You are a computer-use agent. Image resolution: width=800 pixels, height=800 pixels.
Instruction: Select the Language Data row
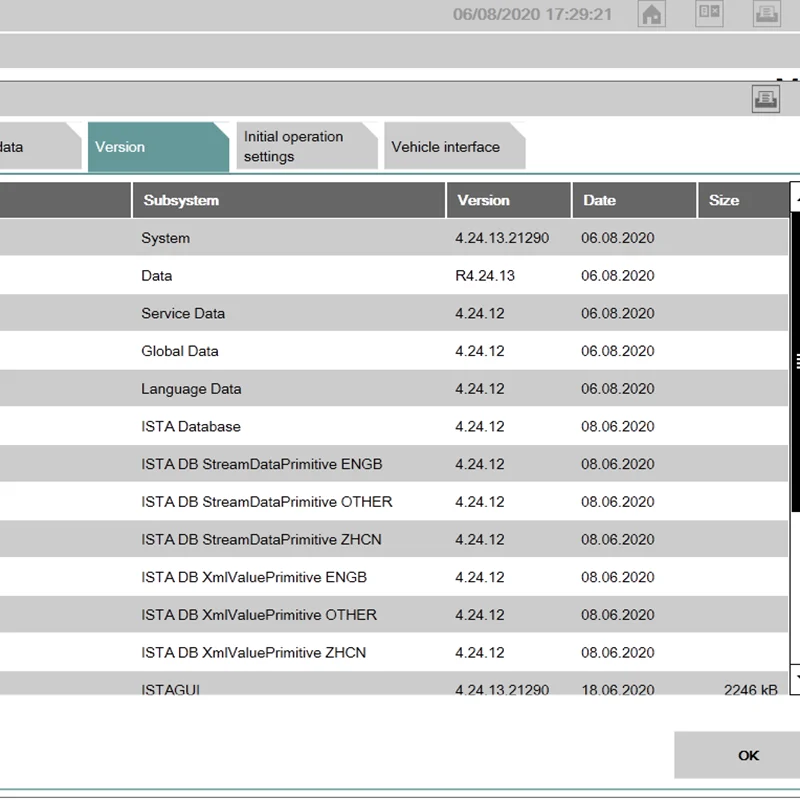point(394,389)
